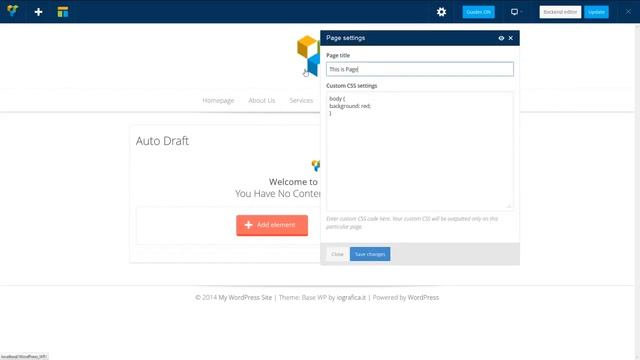The height and width of the screenshot is (360, 640).
Task: Click the red Add element button
Action: pos(272,225)
